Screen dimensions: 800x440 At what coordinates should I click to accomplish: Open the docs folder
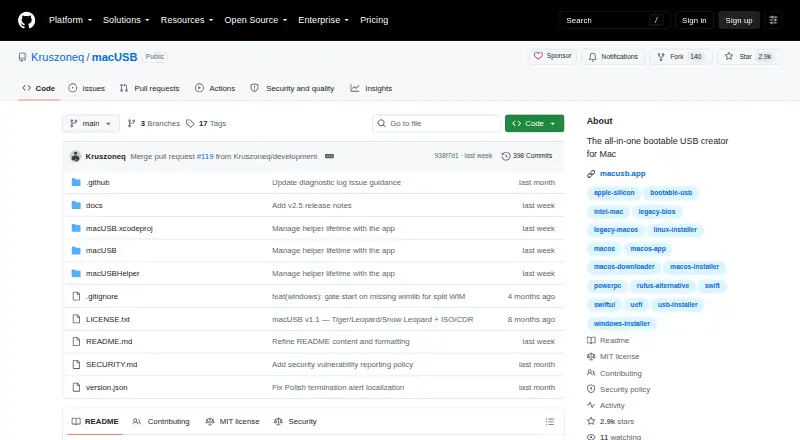click(94, 205)
